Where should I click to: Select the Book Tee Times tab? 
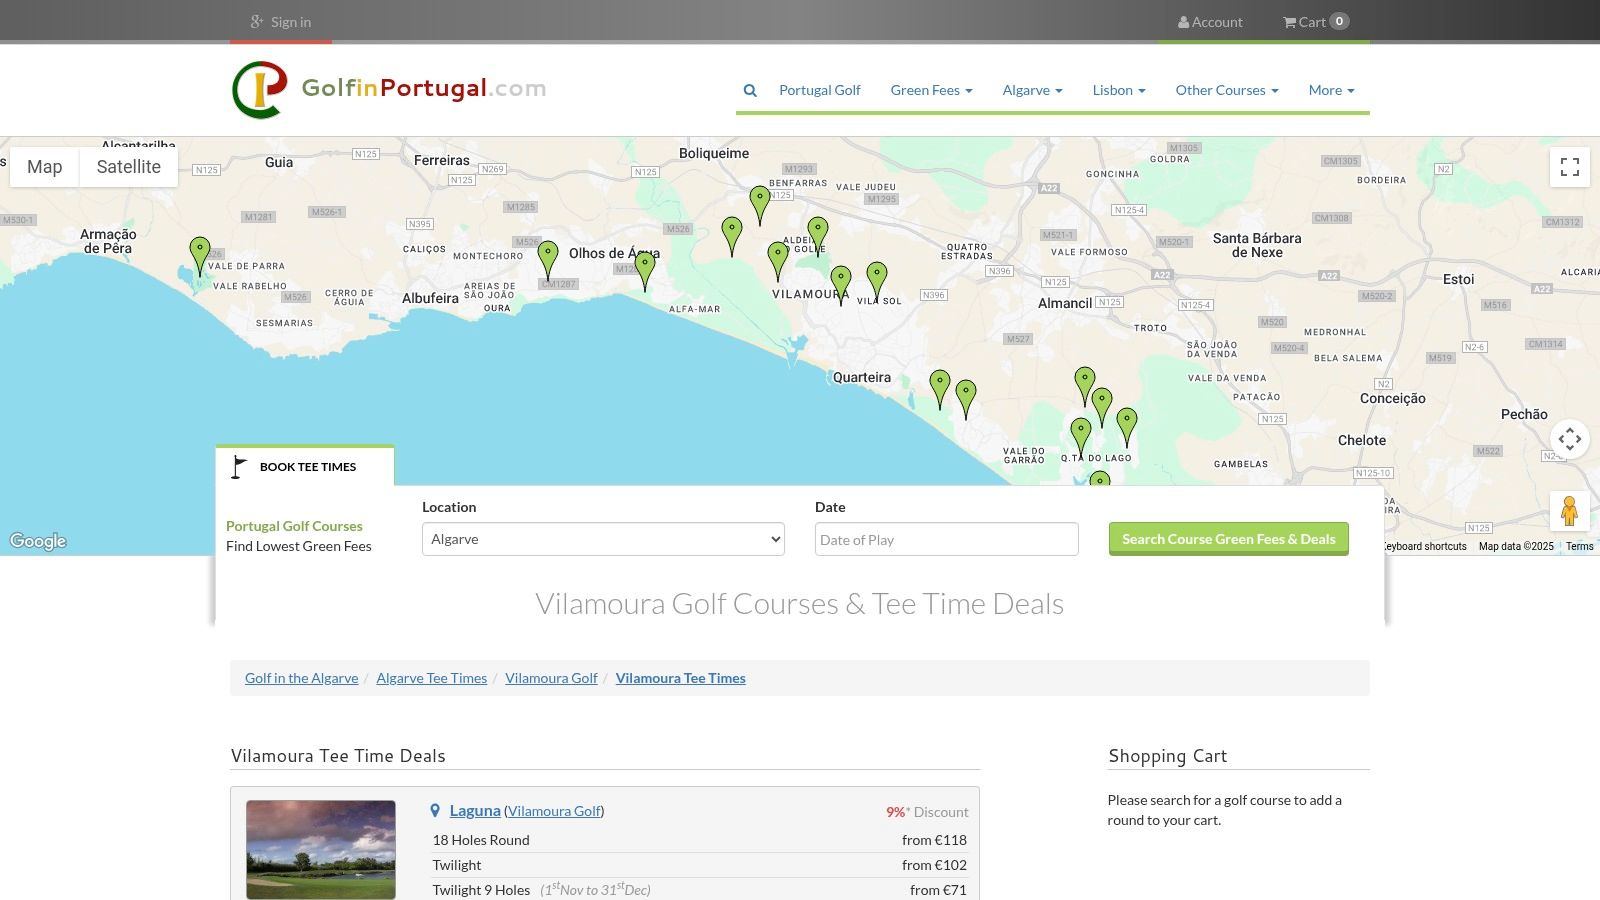pyautogui.click(x=305, y=466)
